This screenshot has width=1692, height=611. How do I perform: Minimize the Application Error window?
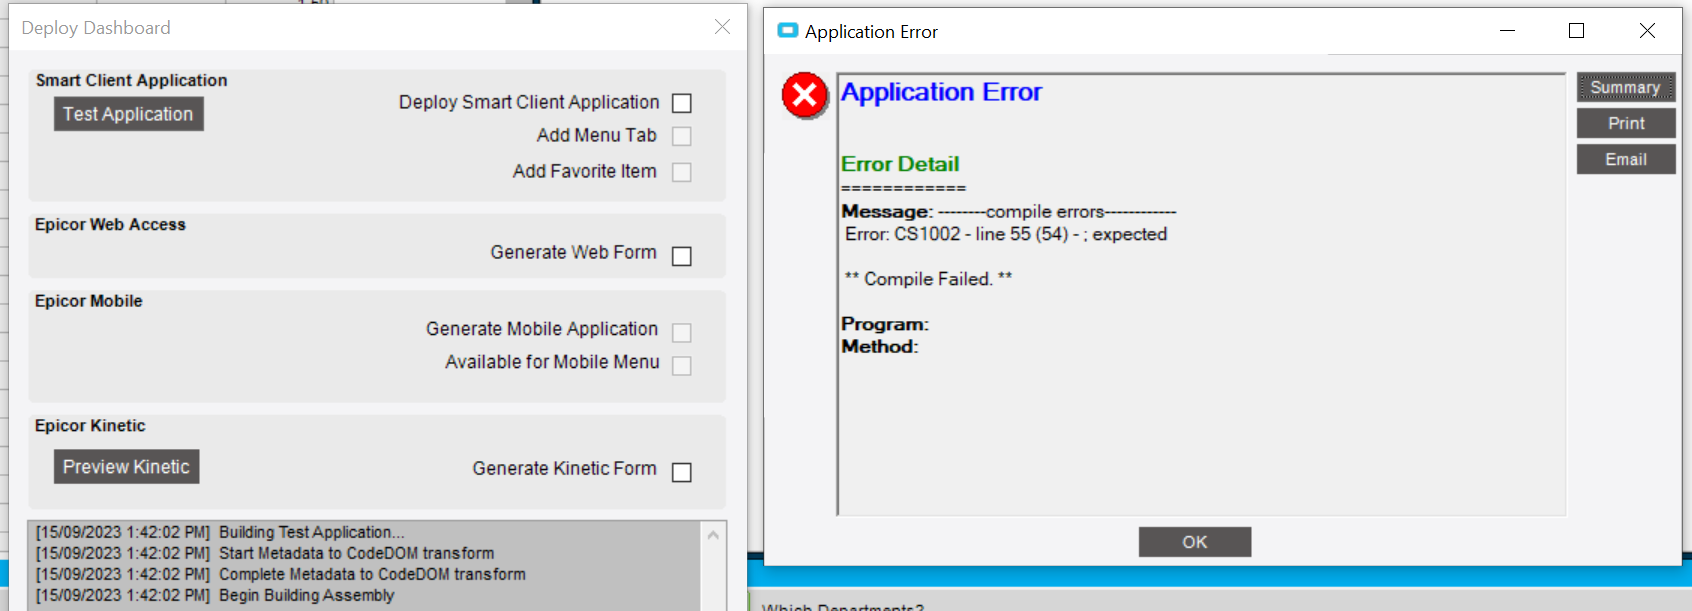click(x=1508, y=31)
